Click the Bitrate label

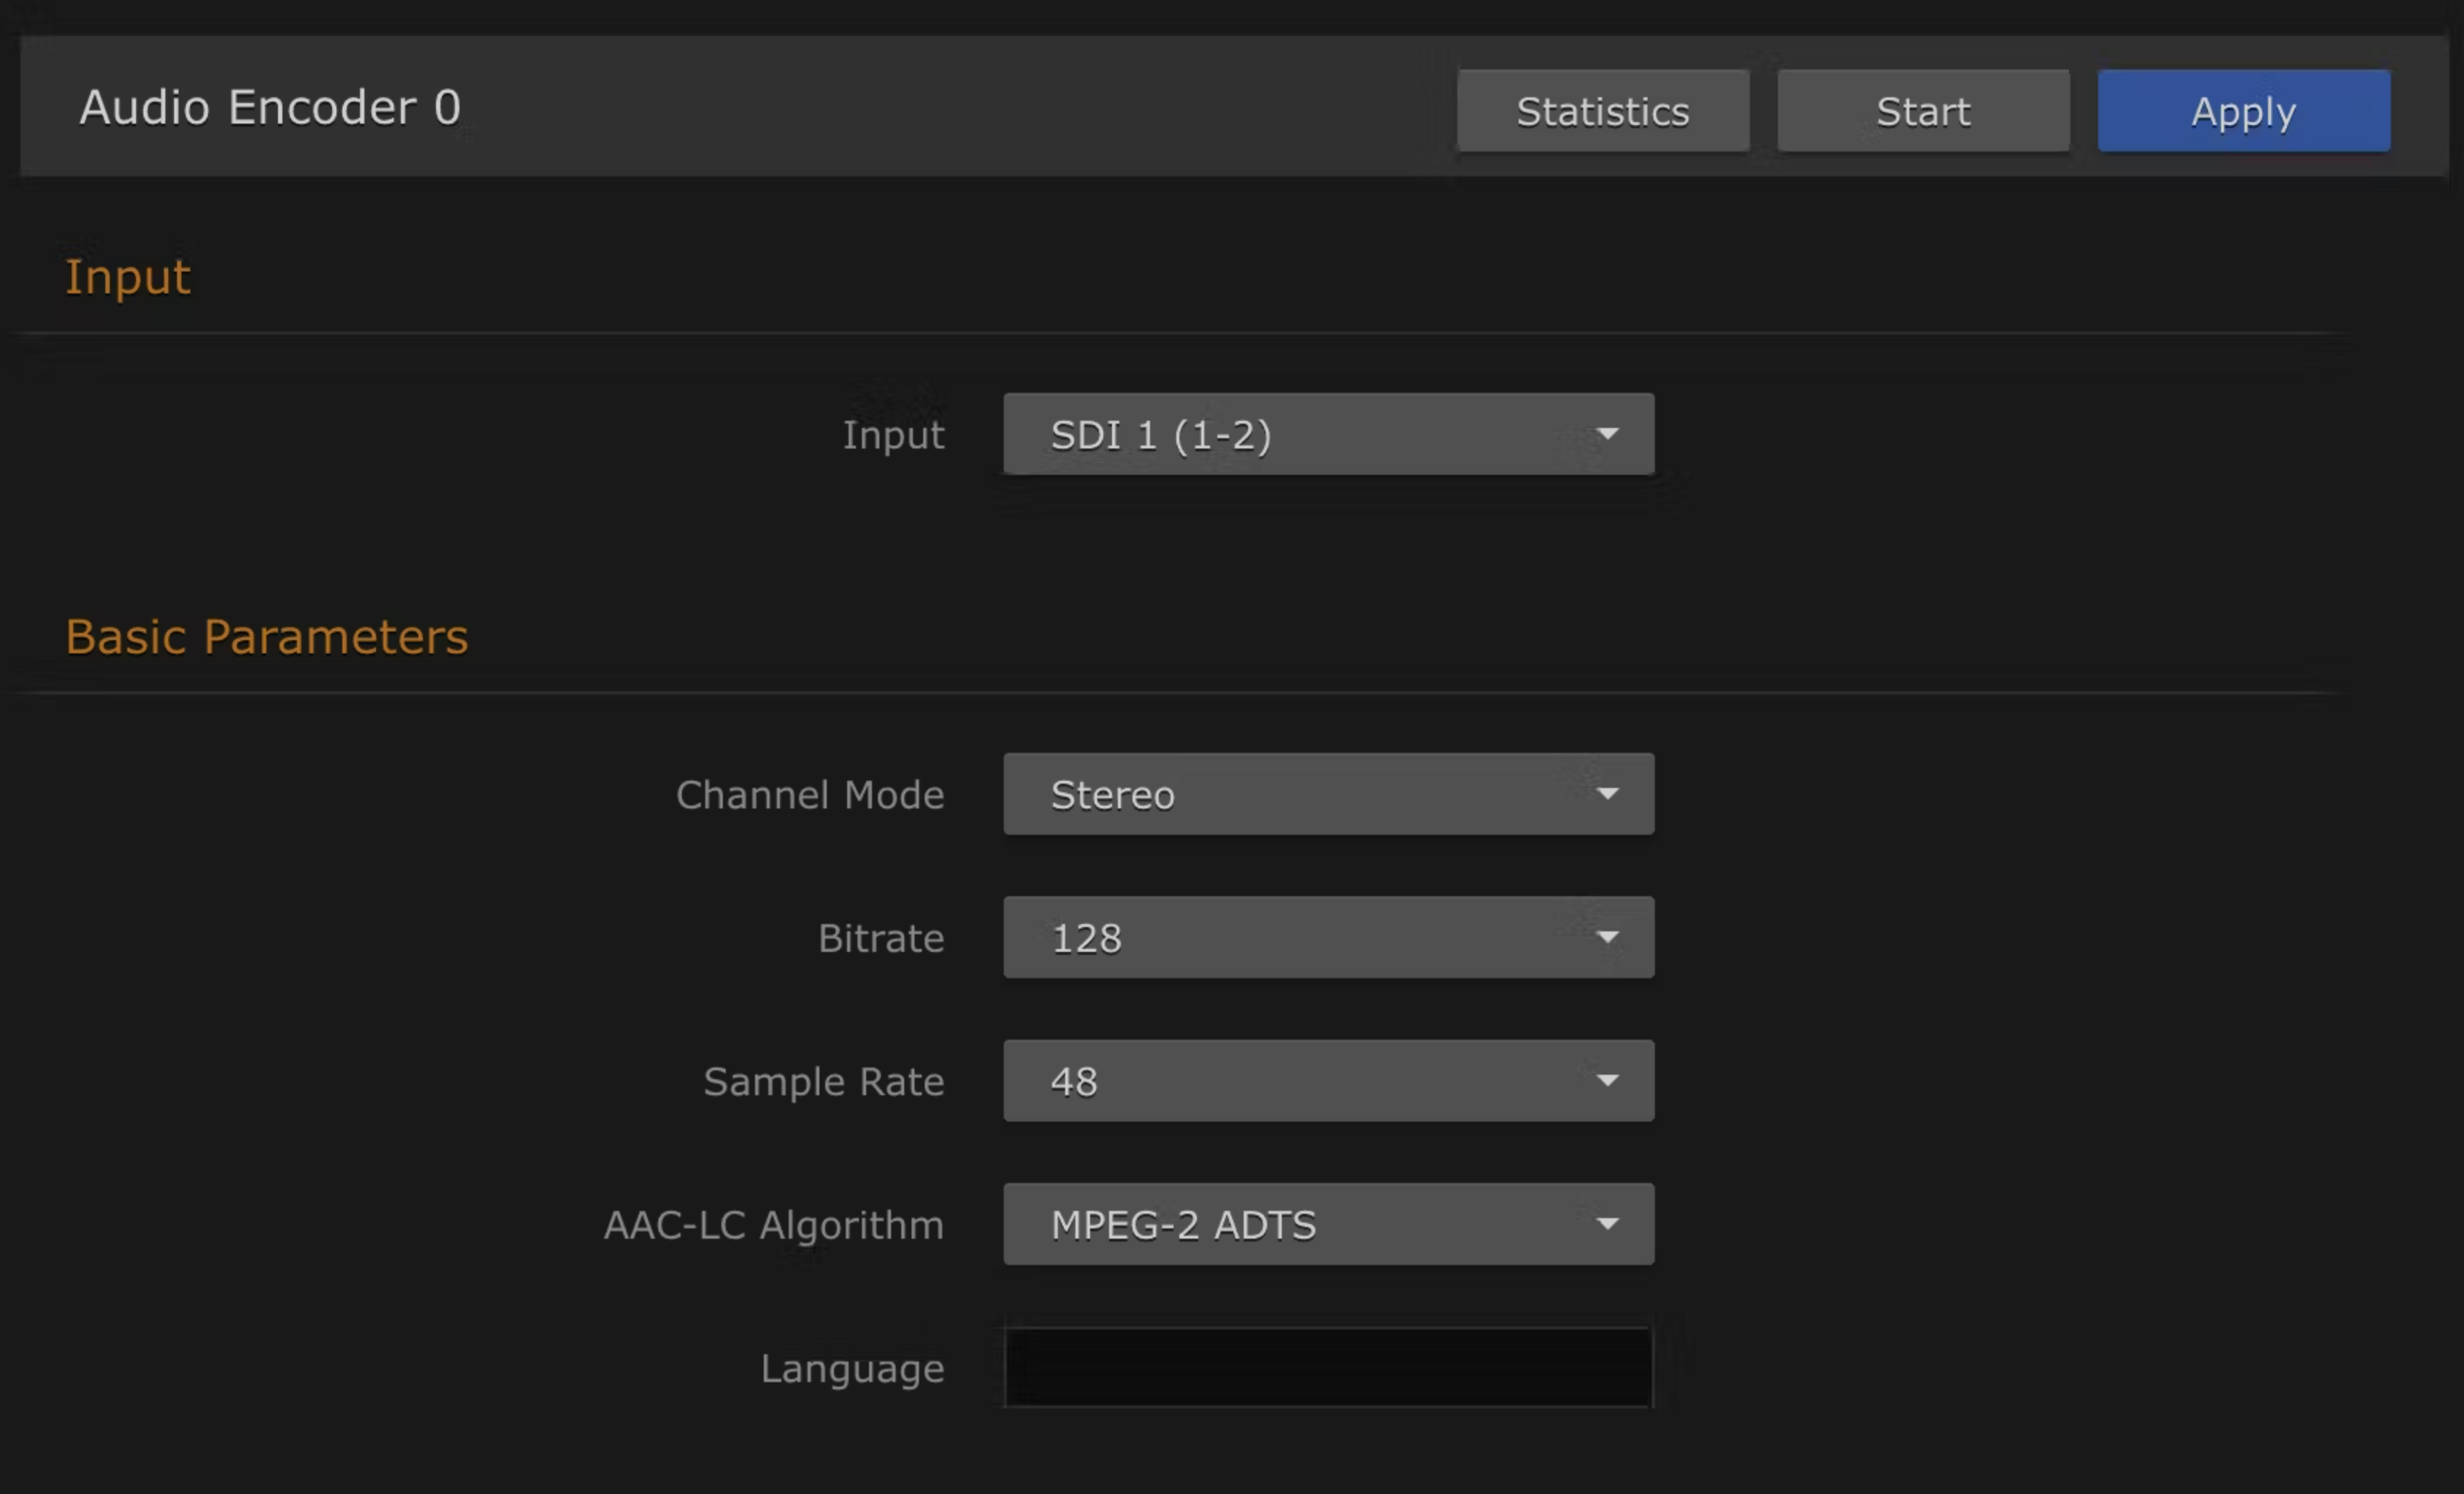[x=881, y=938]
